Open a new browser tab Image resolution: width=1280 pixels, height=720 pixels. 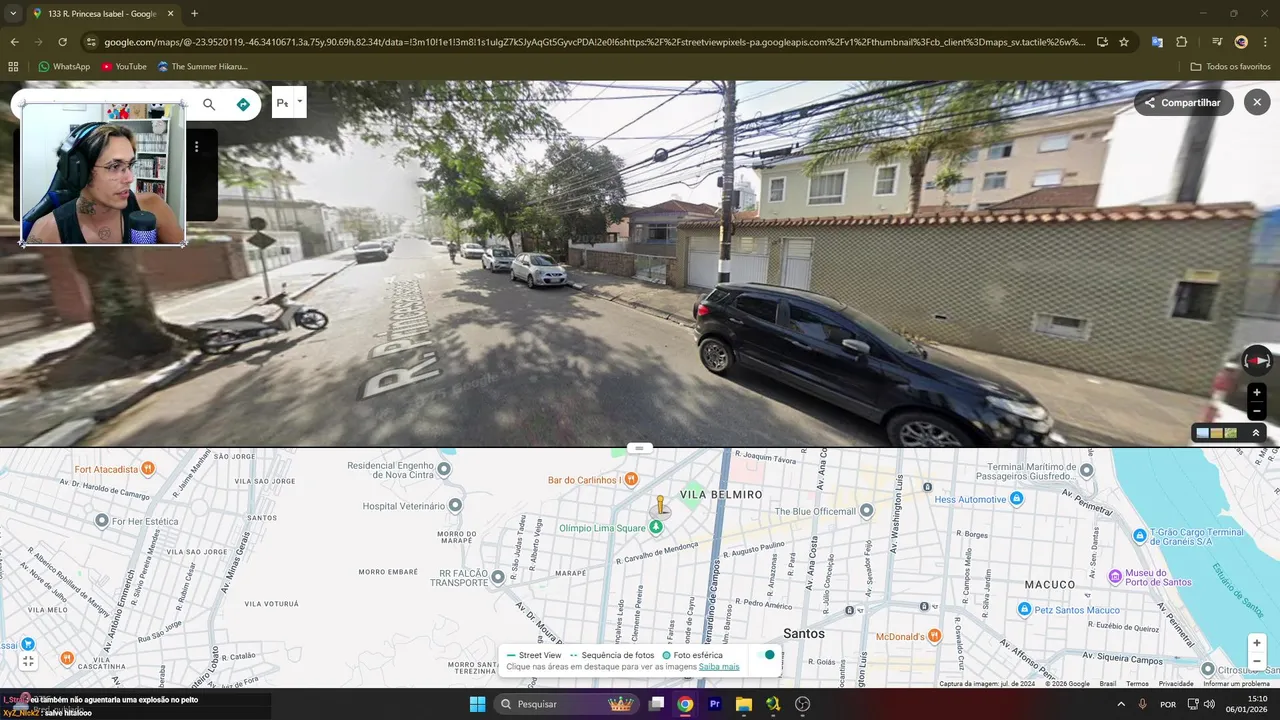click(194, 14)
